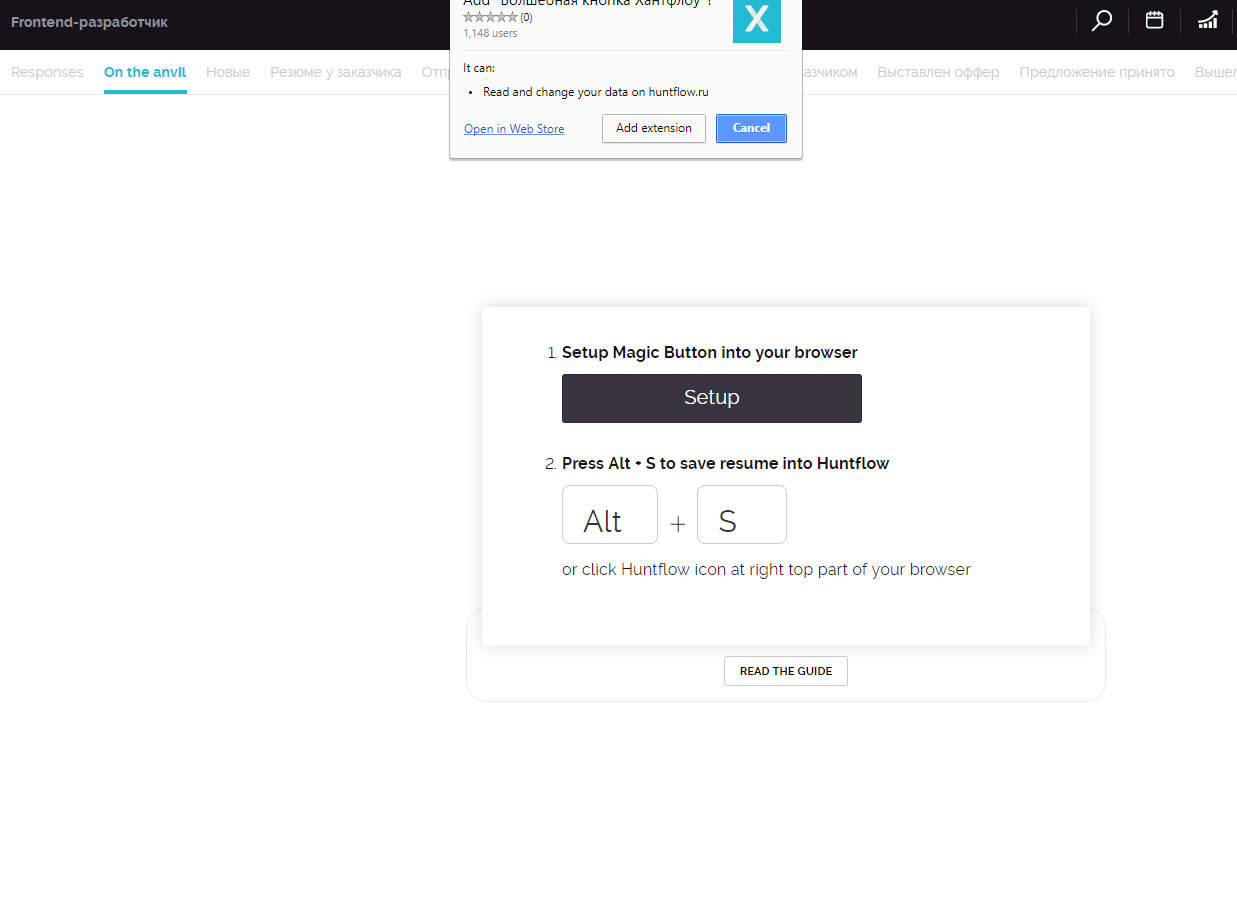This screenshot has height=897, width=1237.
Task: Select the On the anvil tab
Action: pyautogui.click(x=145, y=72)
